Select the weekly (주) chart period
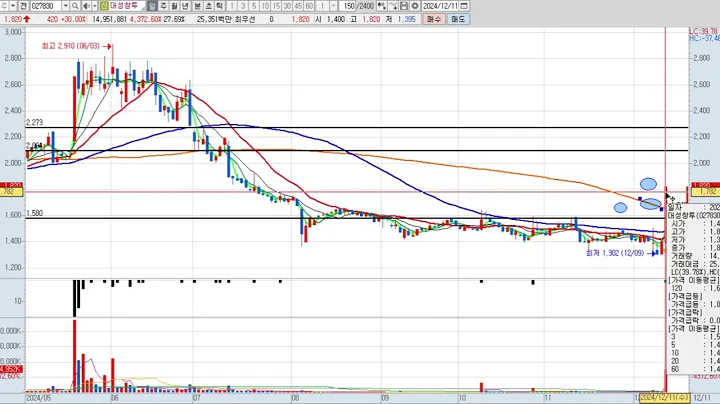 163,6
